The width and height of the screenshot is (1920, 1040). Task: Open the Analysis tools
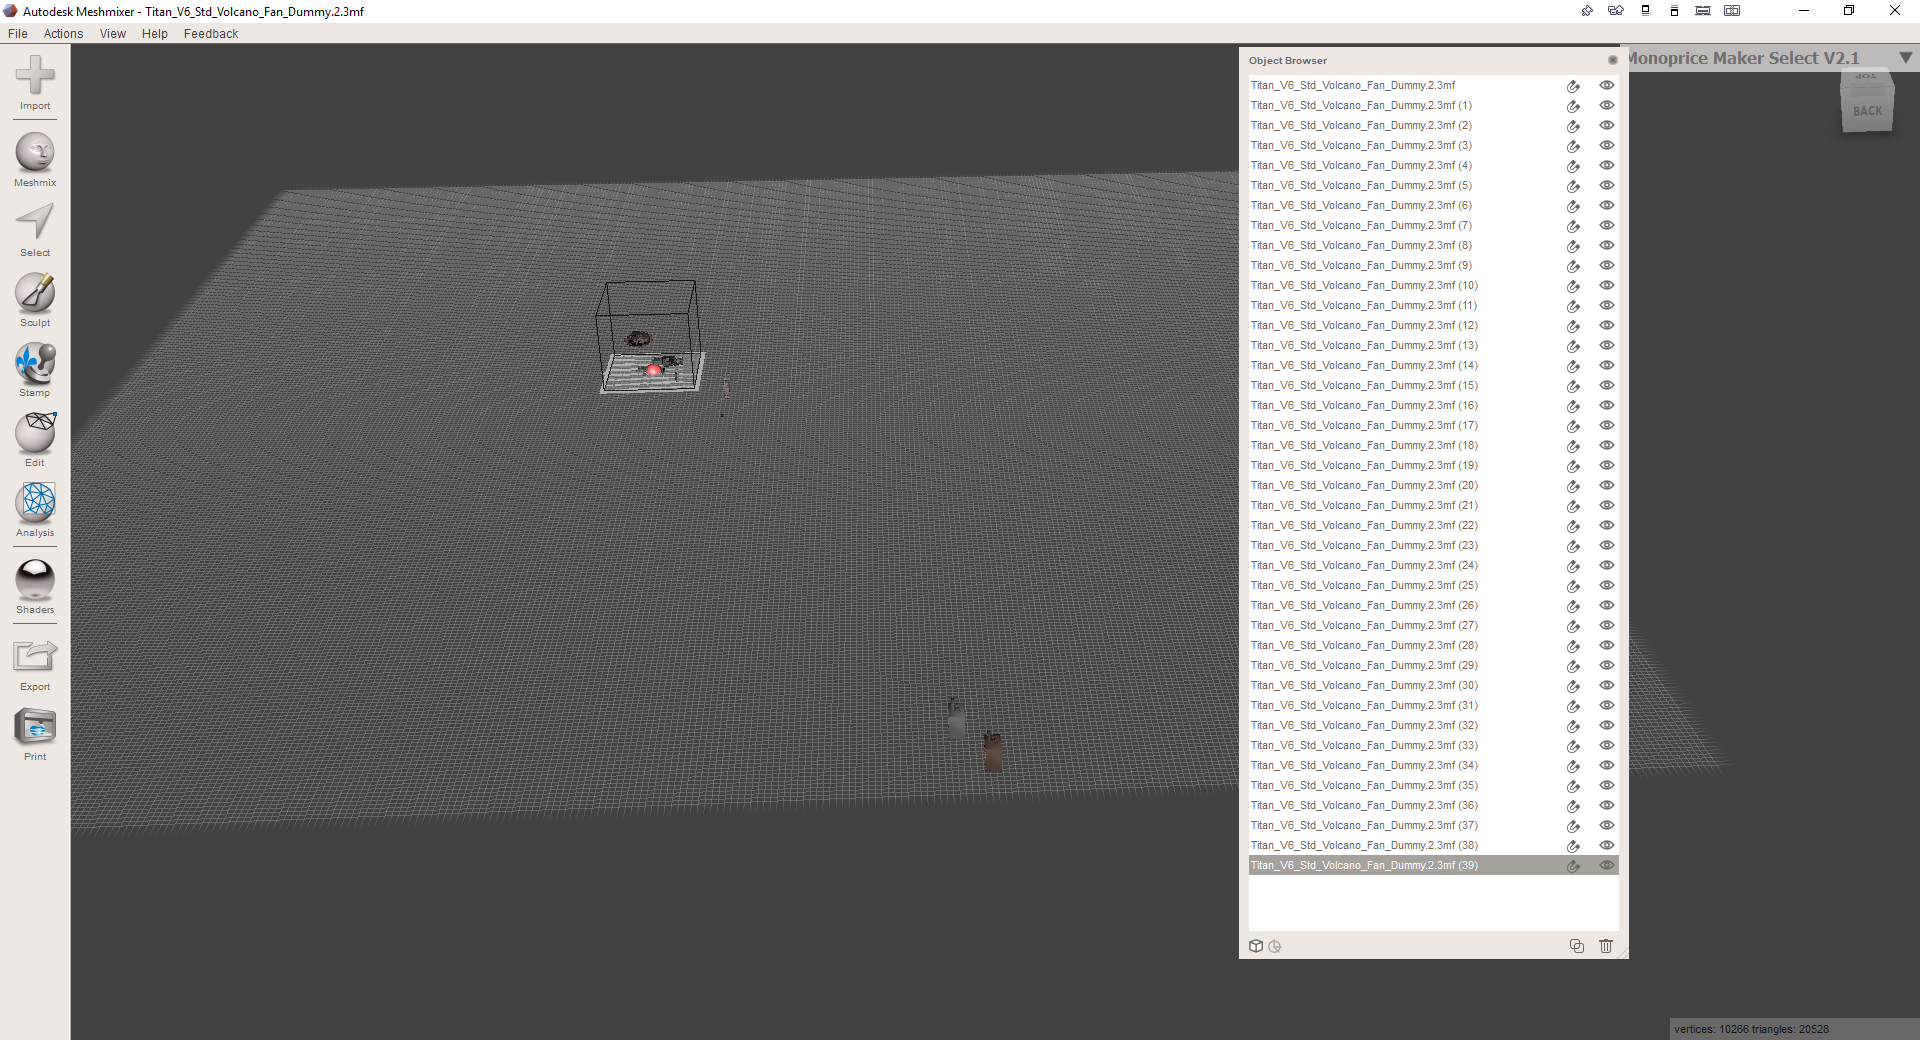35,510
